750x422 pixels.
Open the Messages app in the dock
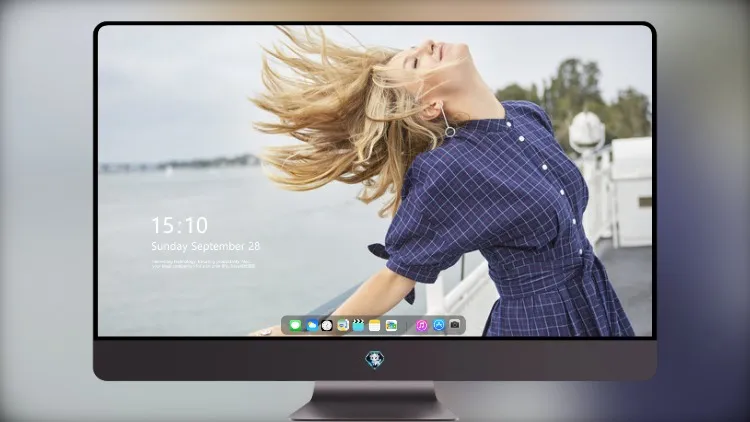pyautogui.click(x=295, y=326)
